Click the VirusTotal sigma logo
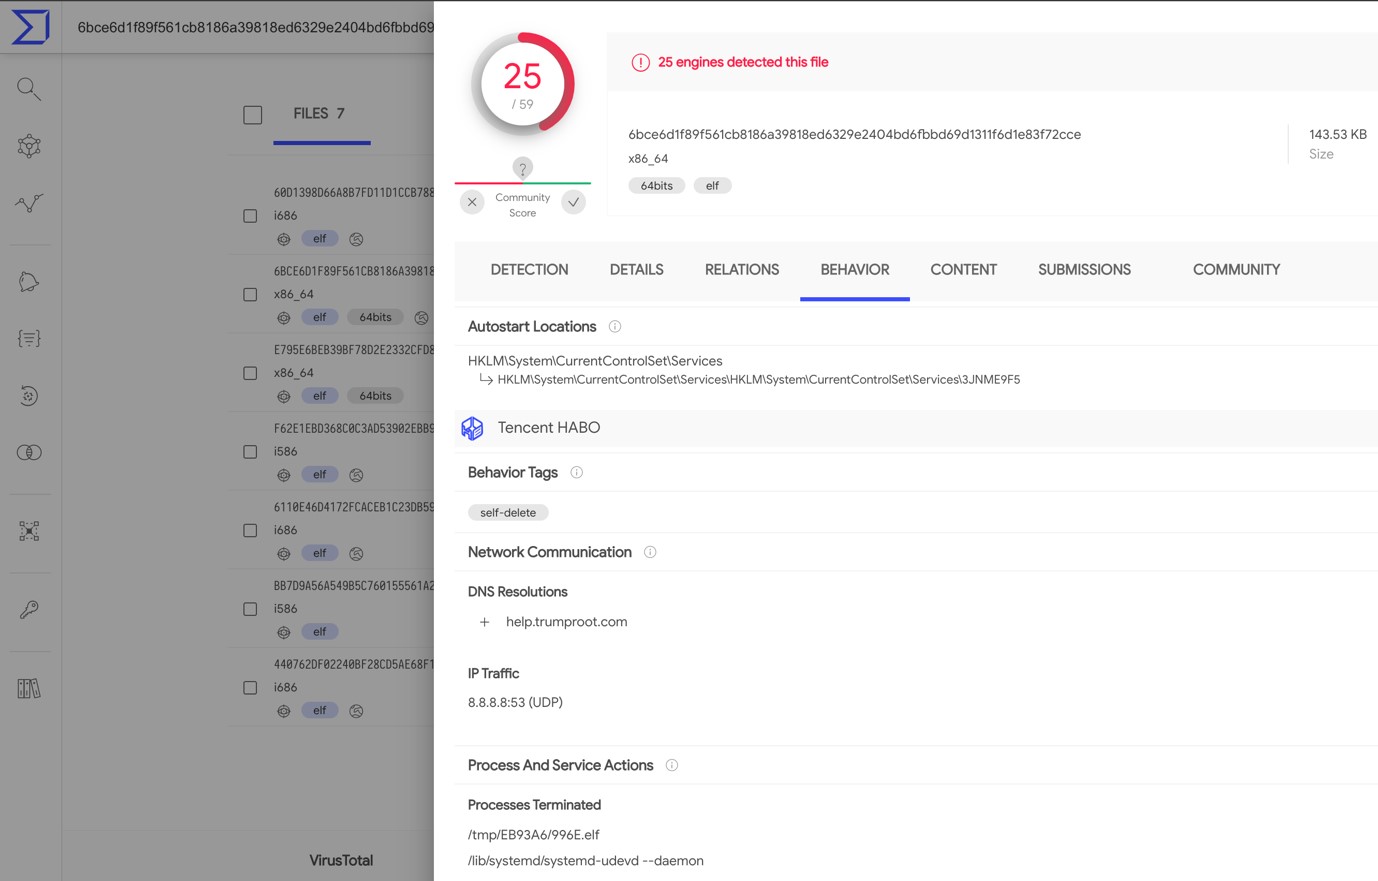 30,26
